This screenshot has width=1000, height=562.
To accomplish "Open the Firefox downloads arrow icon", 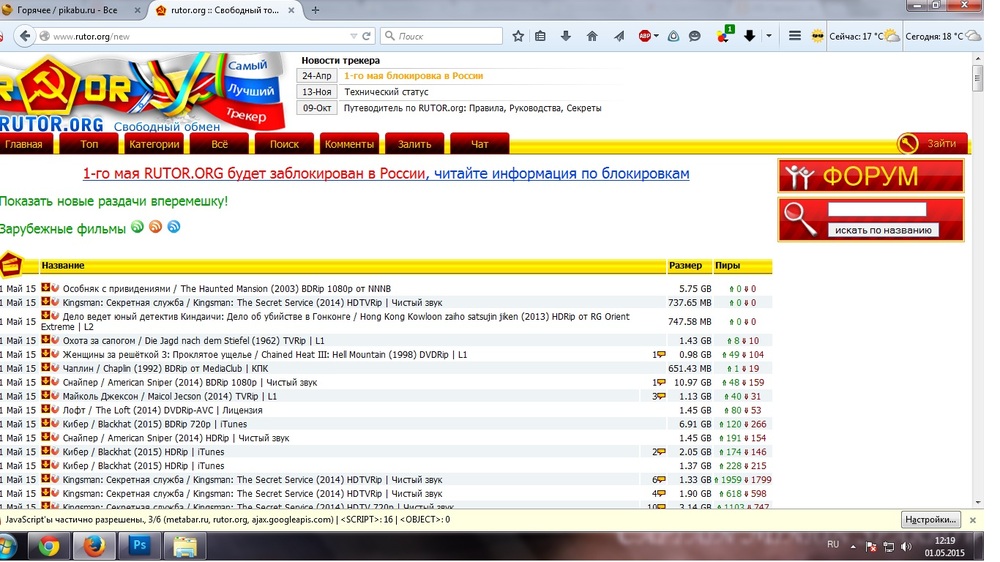I will [566, 36].
